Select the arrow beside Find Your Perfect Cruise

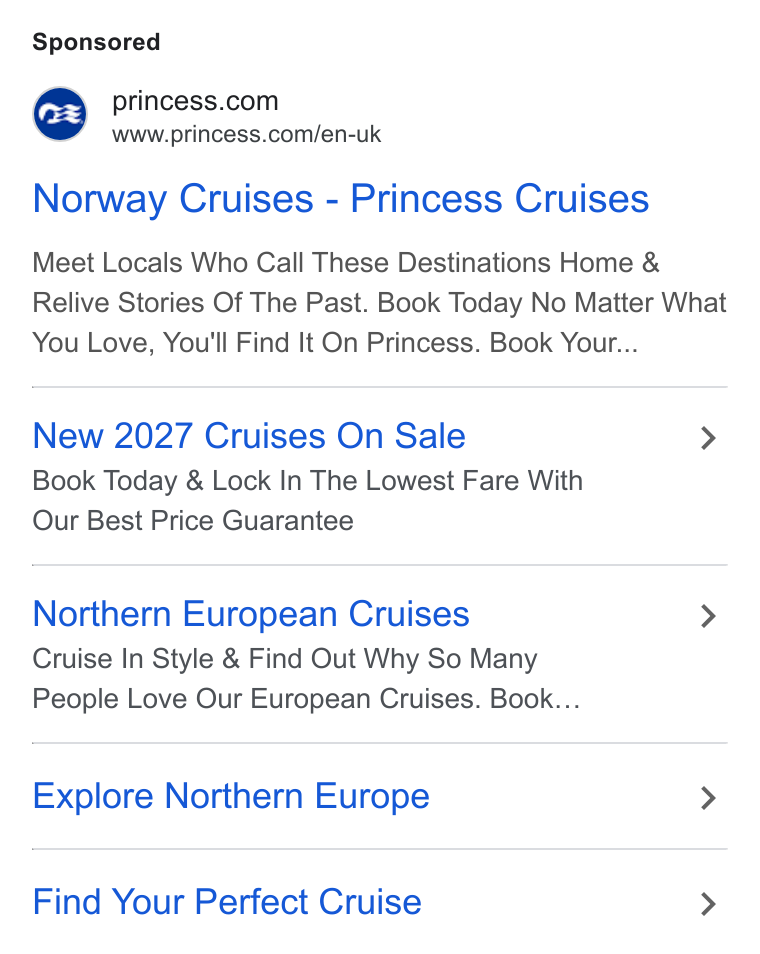708,904
